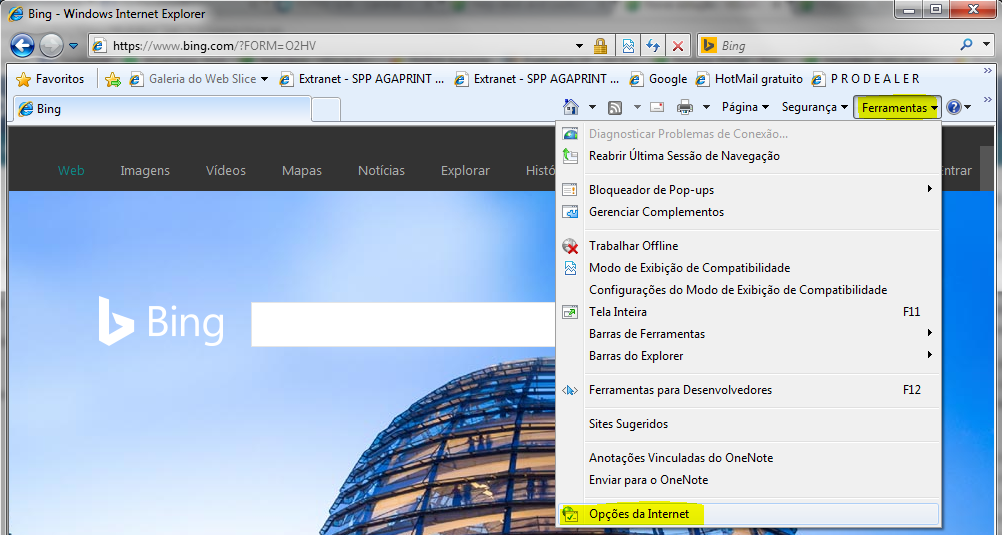Go back using the Back arrow button
This screenshot has width=1002, height=535.
[x=22, y=45]
